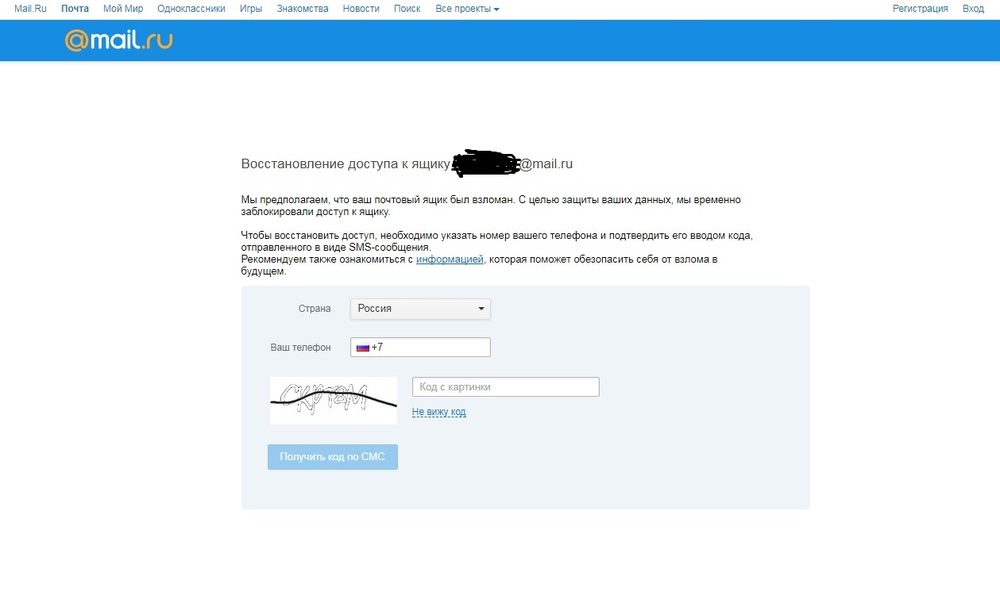
Task: Click the Вход link
Action: (973, 9)
